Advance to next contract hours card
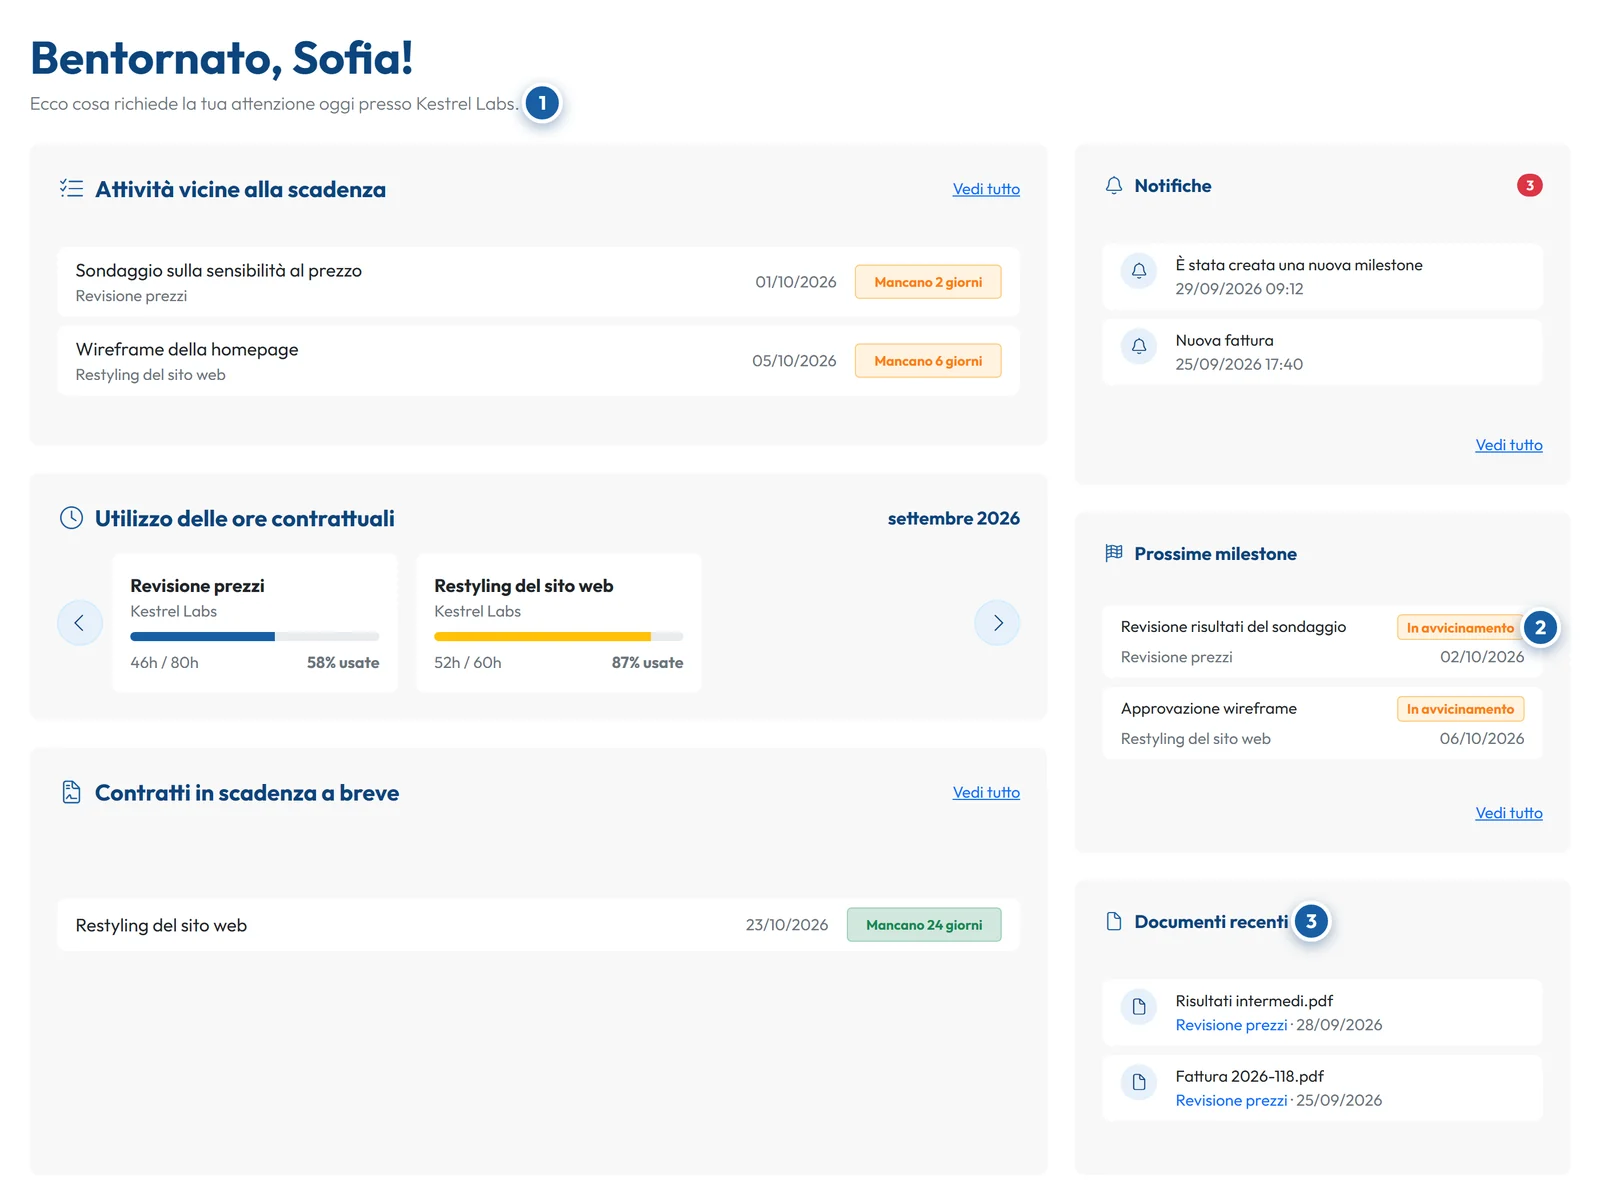 click(997, 623)
